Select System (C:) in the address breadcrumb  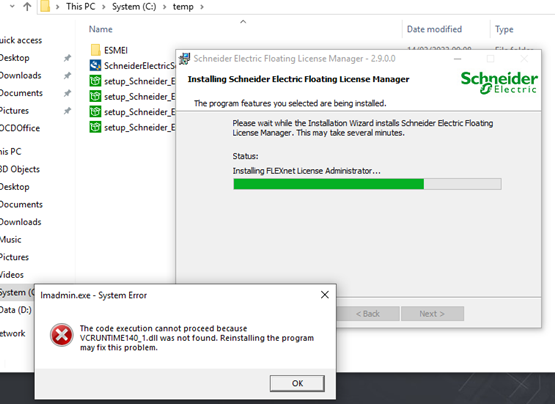click(134, 7)
